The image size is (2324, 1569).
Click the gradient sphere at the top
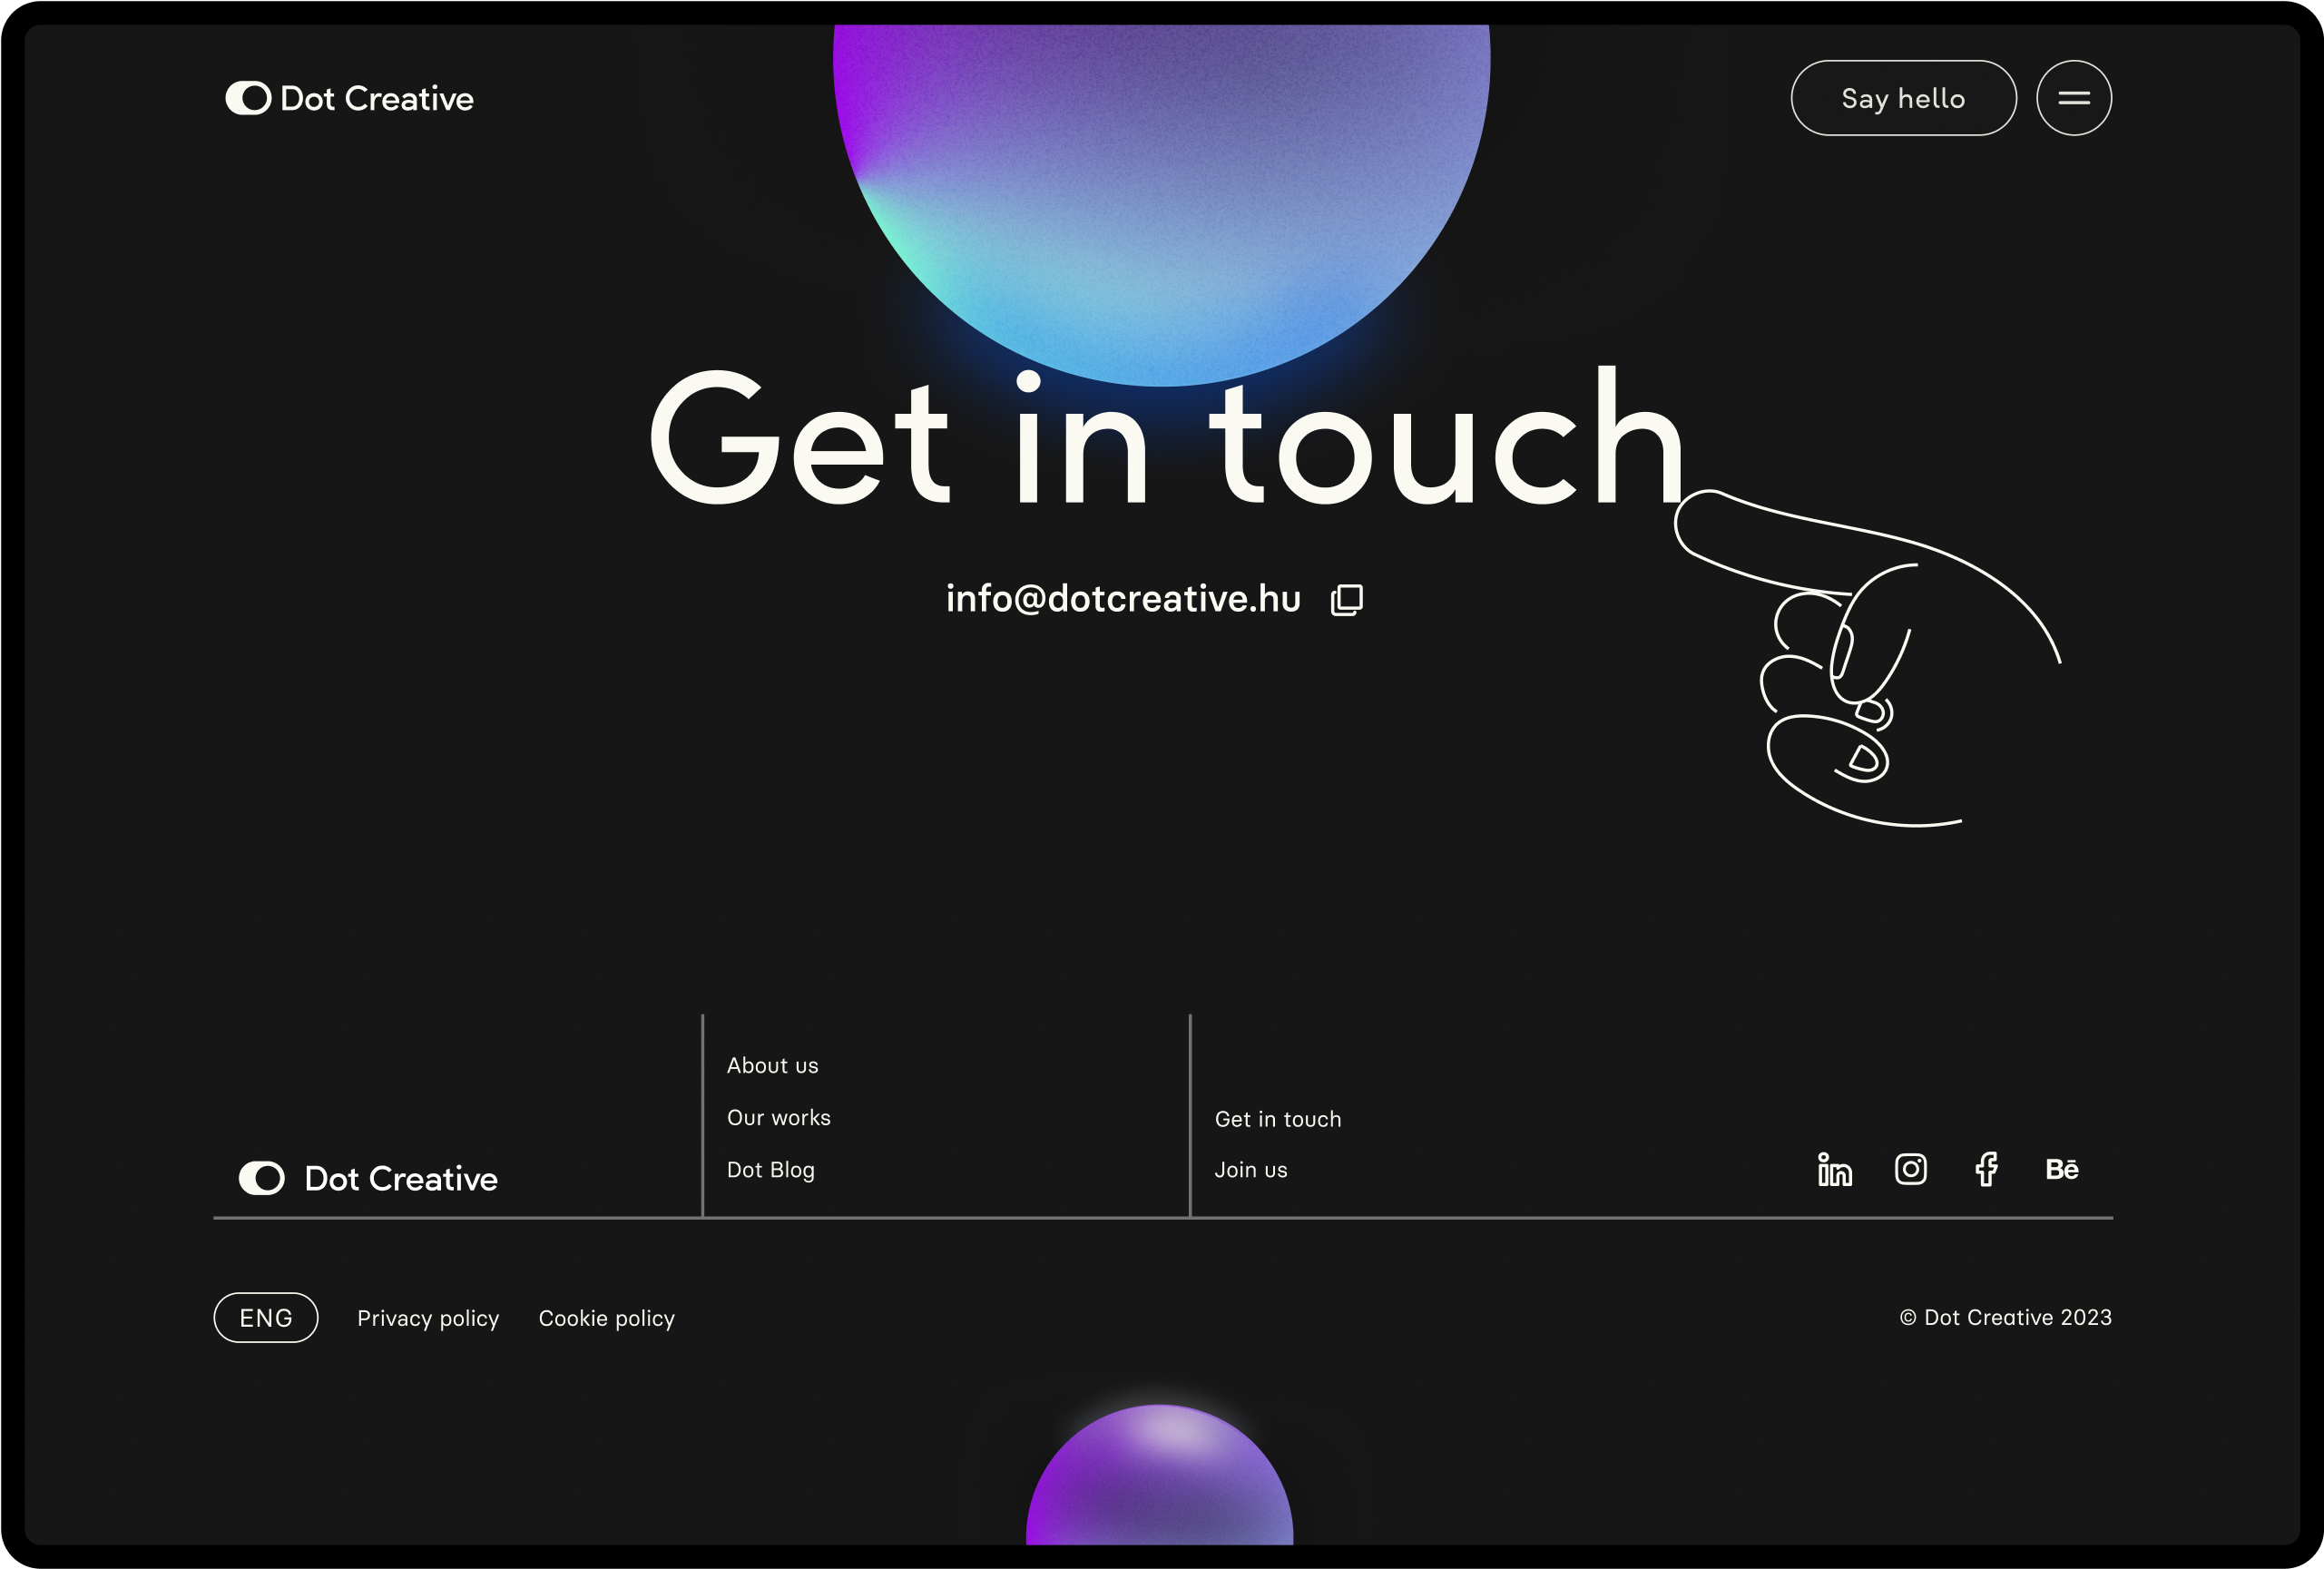click(1161, 205)
